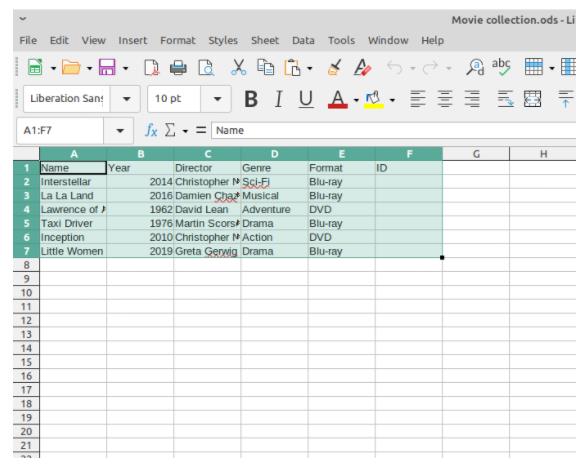Screen dimensions: 585x467
Task: Expand the Paste special arrow
Action: [309, 68]
